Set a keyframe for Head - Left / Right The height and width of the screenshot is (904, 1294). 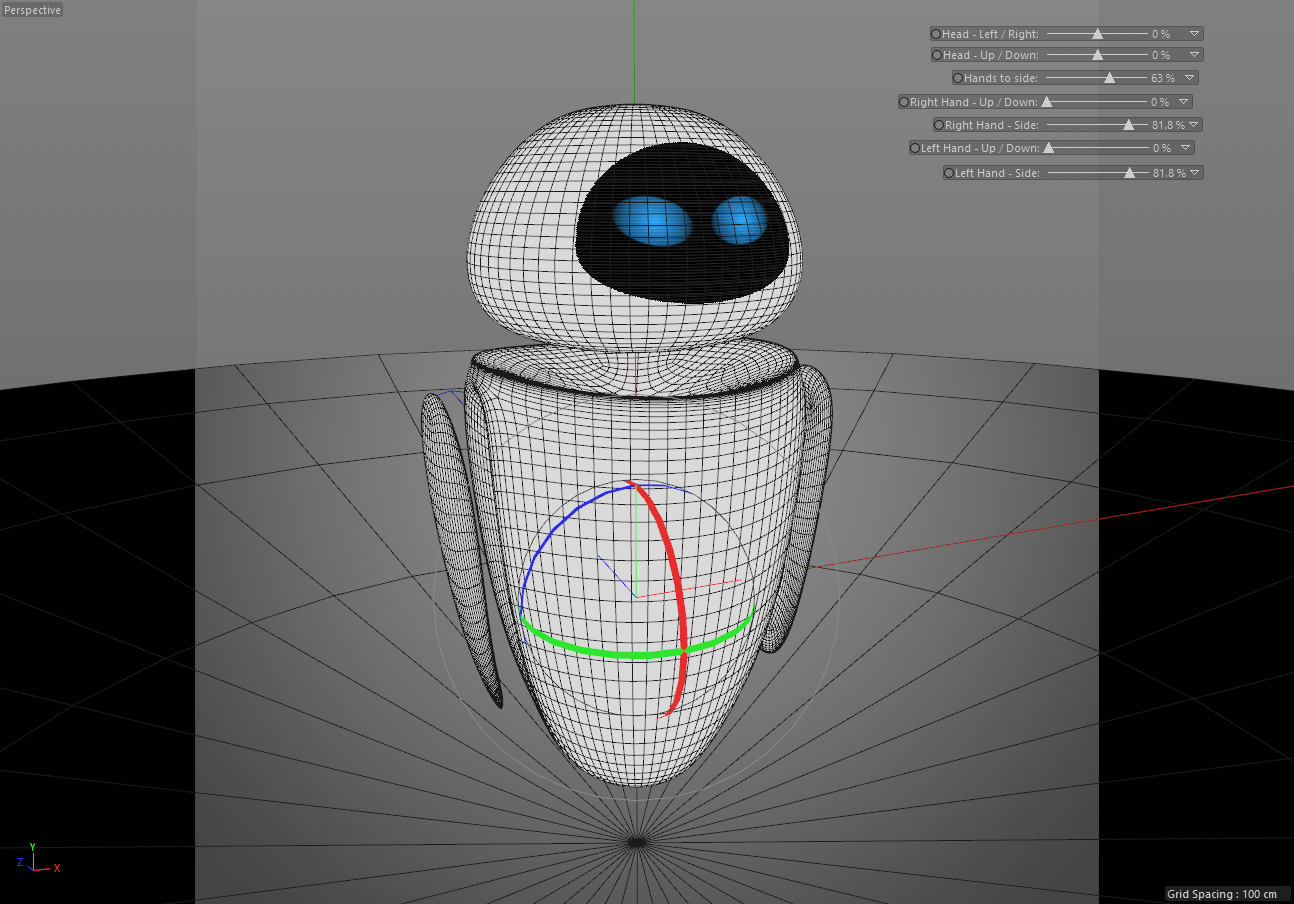click(936, 33)
